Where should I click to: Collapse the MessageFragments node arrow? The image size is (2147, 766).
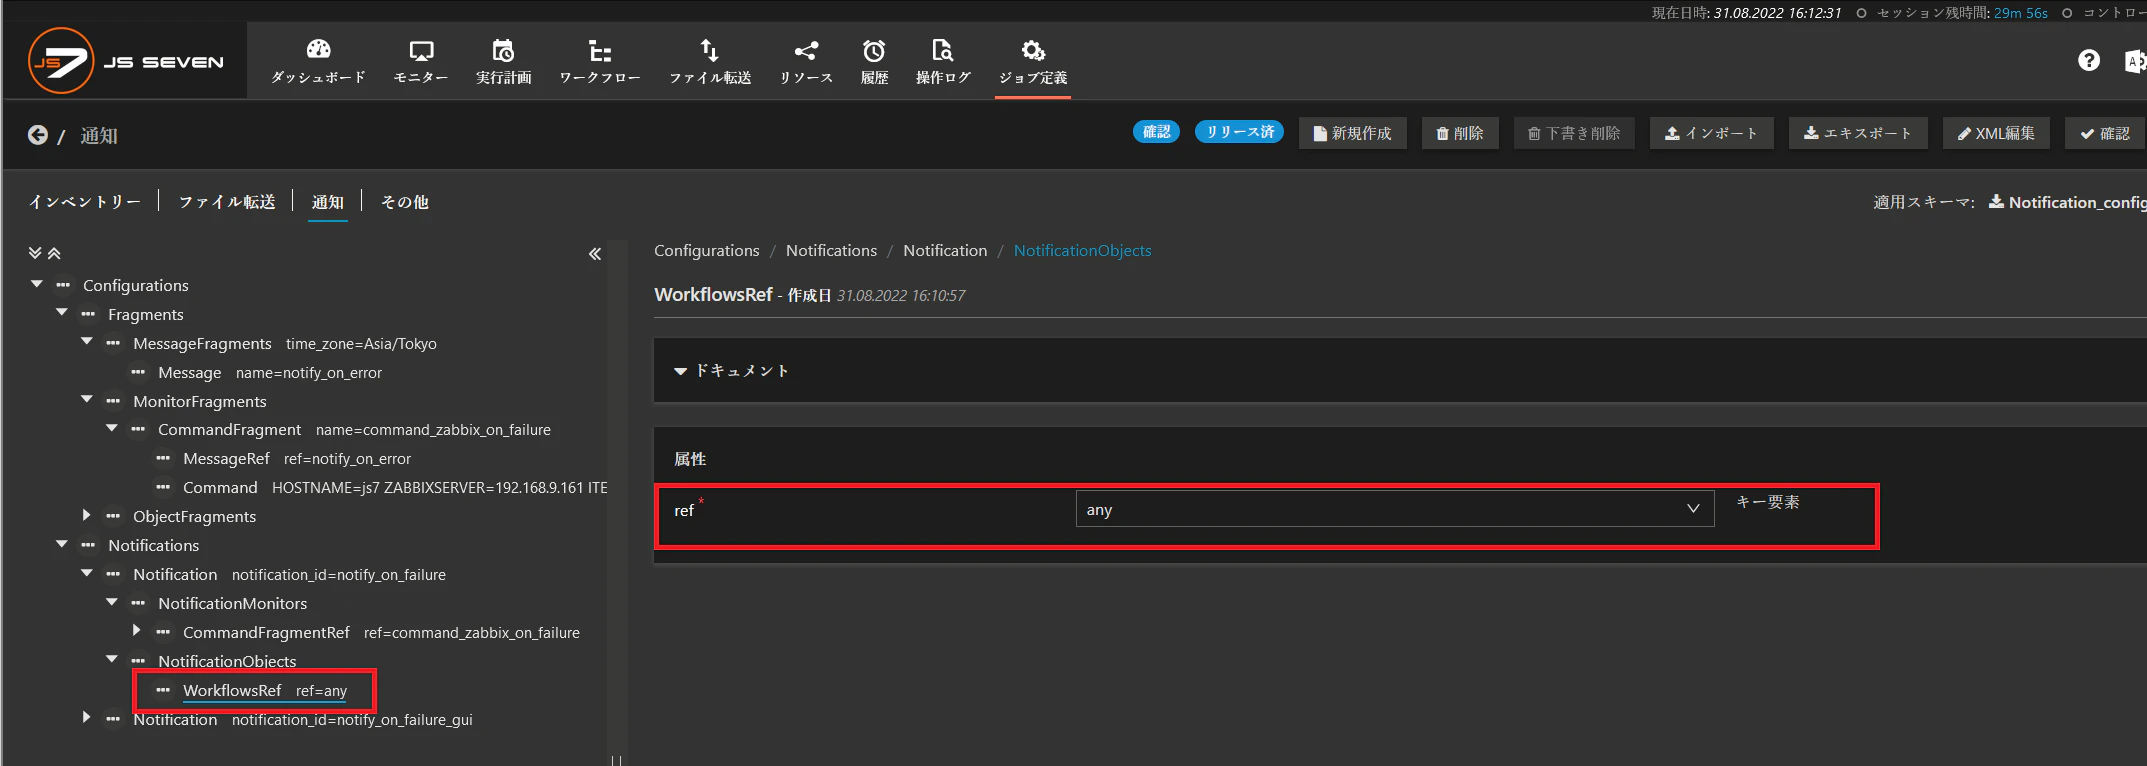(x=87, y=342)
